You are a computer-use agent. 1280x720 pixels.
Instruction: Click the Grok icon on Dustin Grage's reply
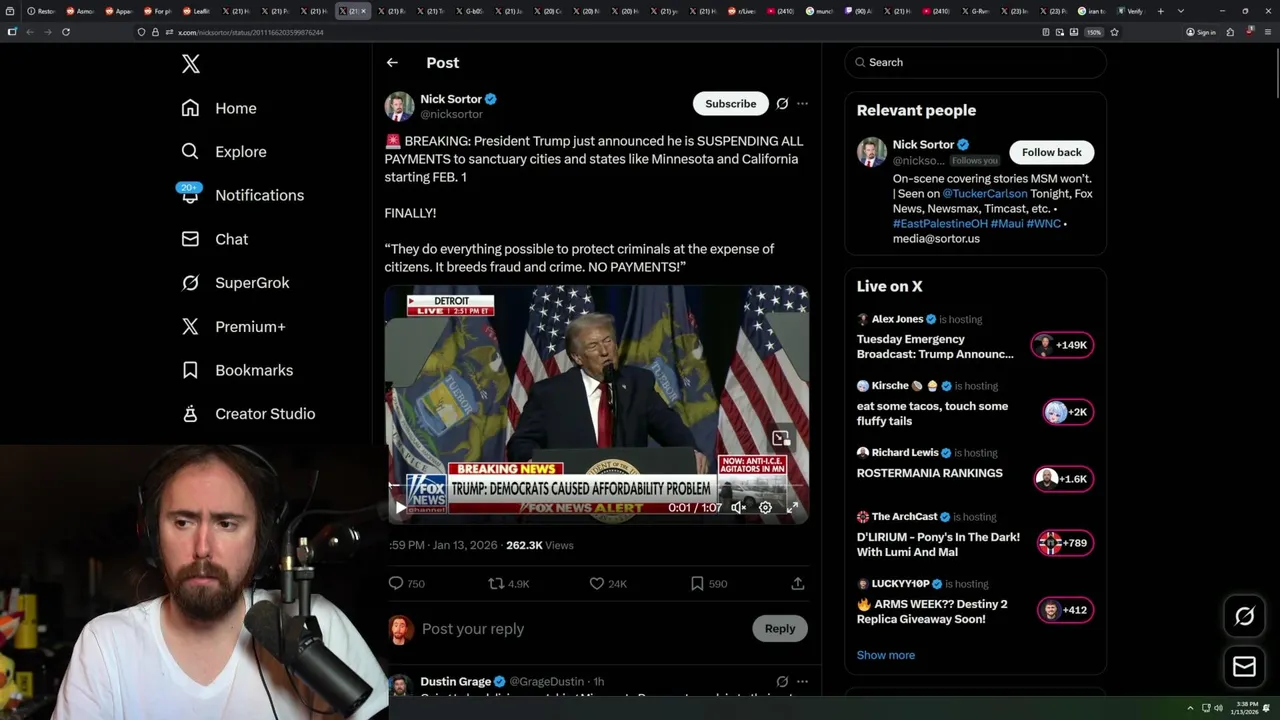782,682
